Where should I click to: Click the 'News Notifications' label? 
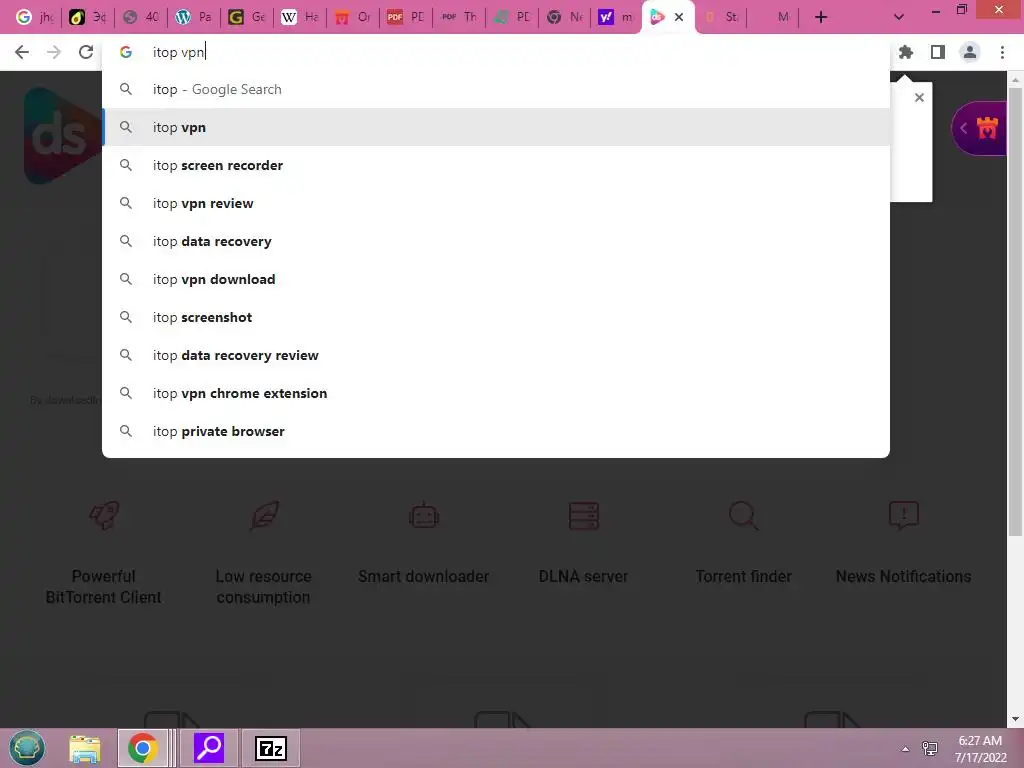[903, 577]
